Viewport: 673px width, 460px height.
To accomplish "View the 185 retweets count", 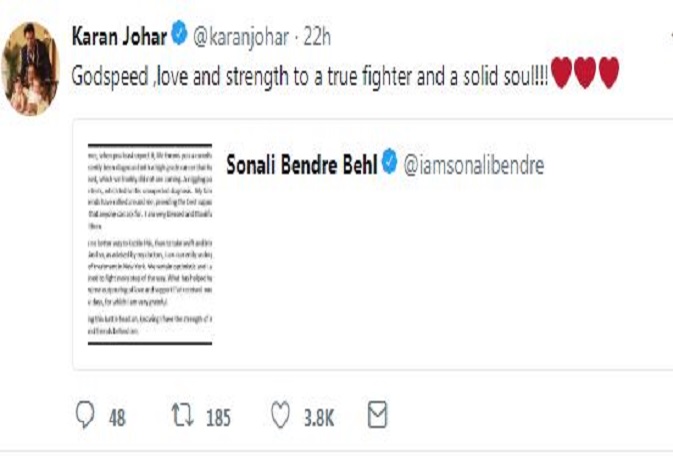I will coord(218,418).
